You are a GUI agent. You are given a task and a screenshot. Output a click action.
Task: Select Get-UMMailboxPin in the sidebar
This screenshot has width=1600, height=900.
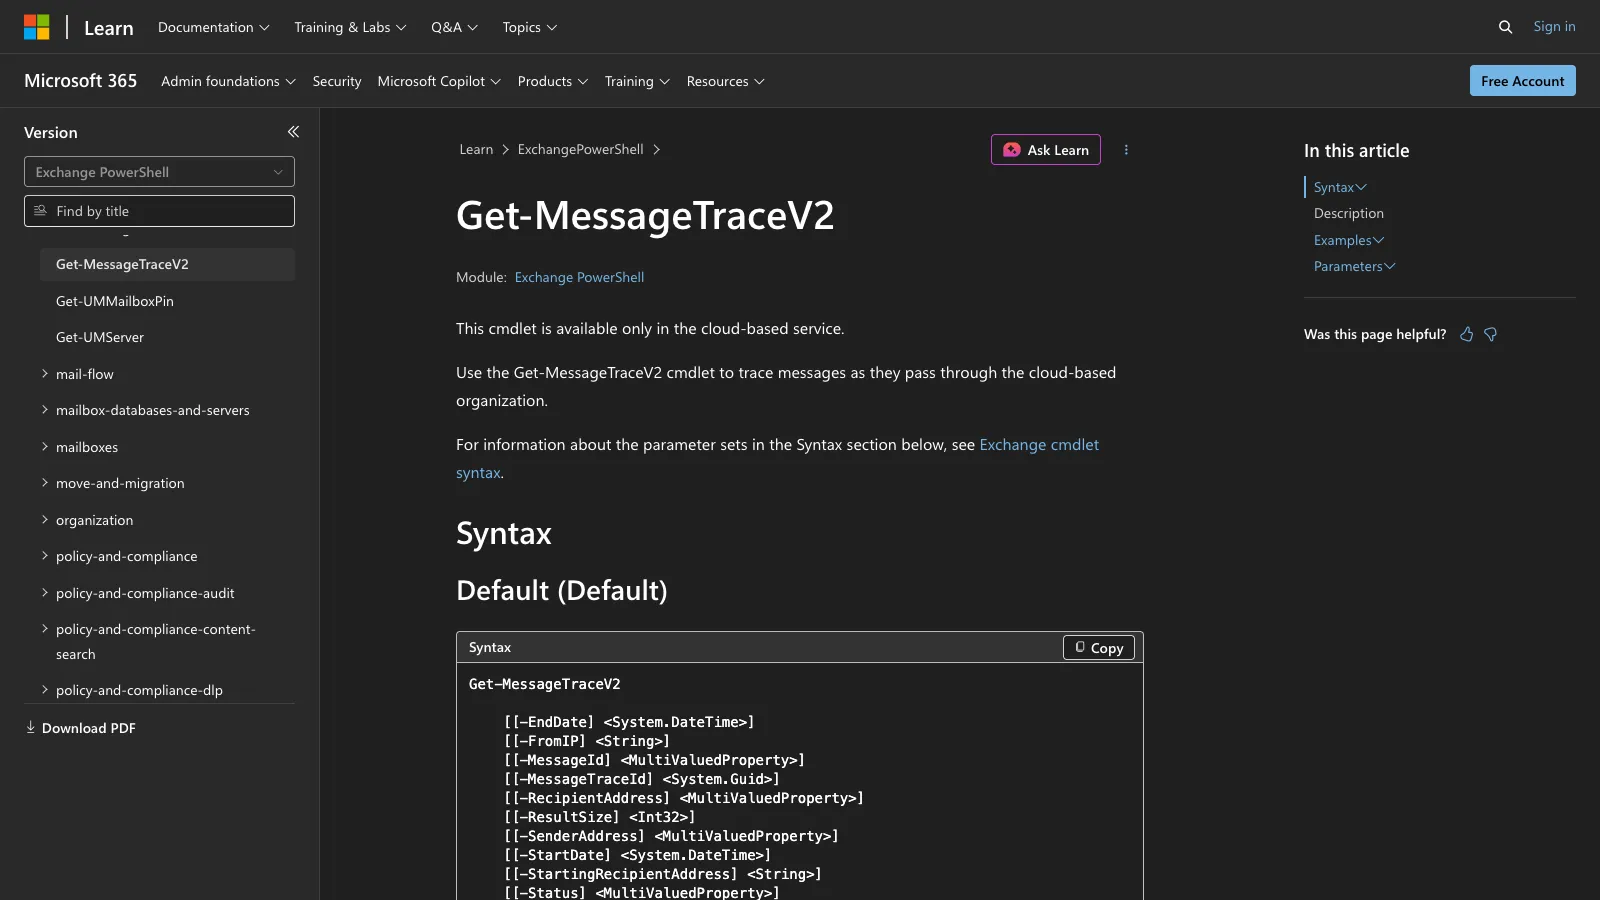tap(115, 301)
